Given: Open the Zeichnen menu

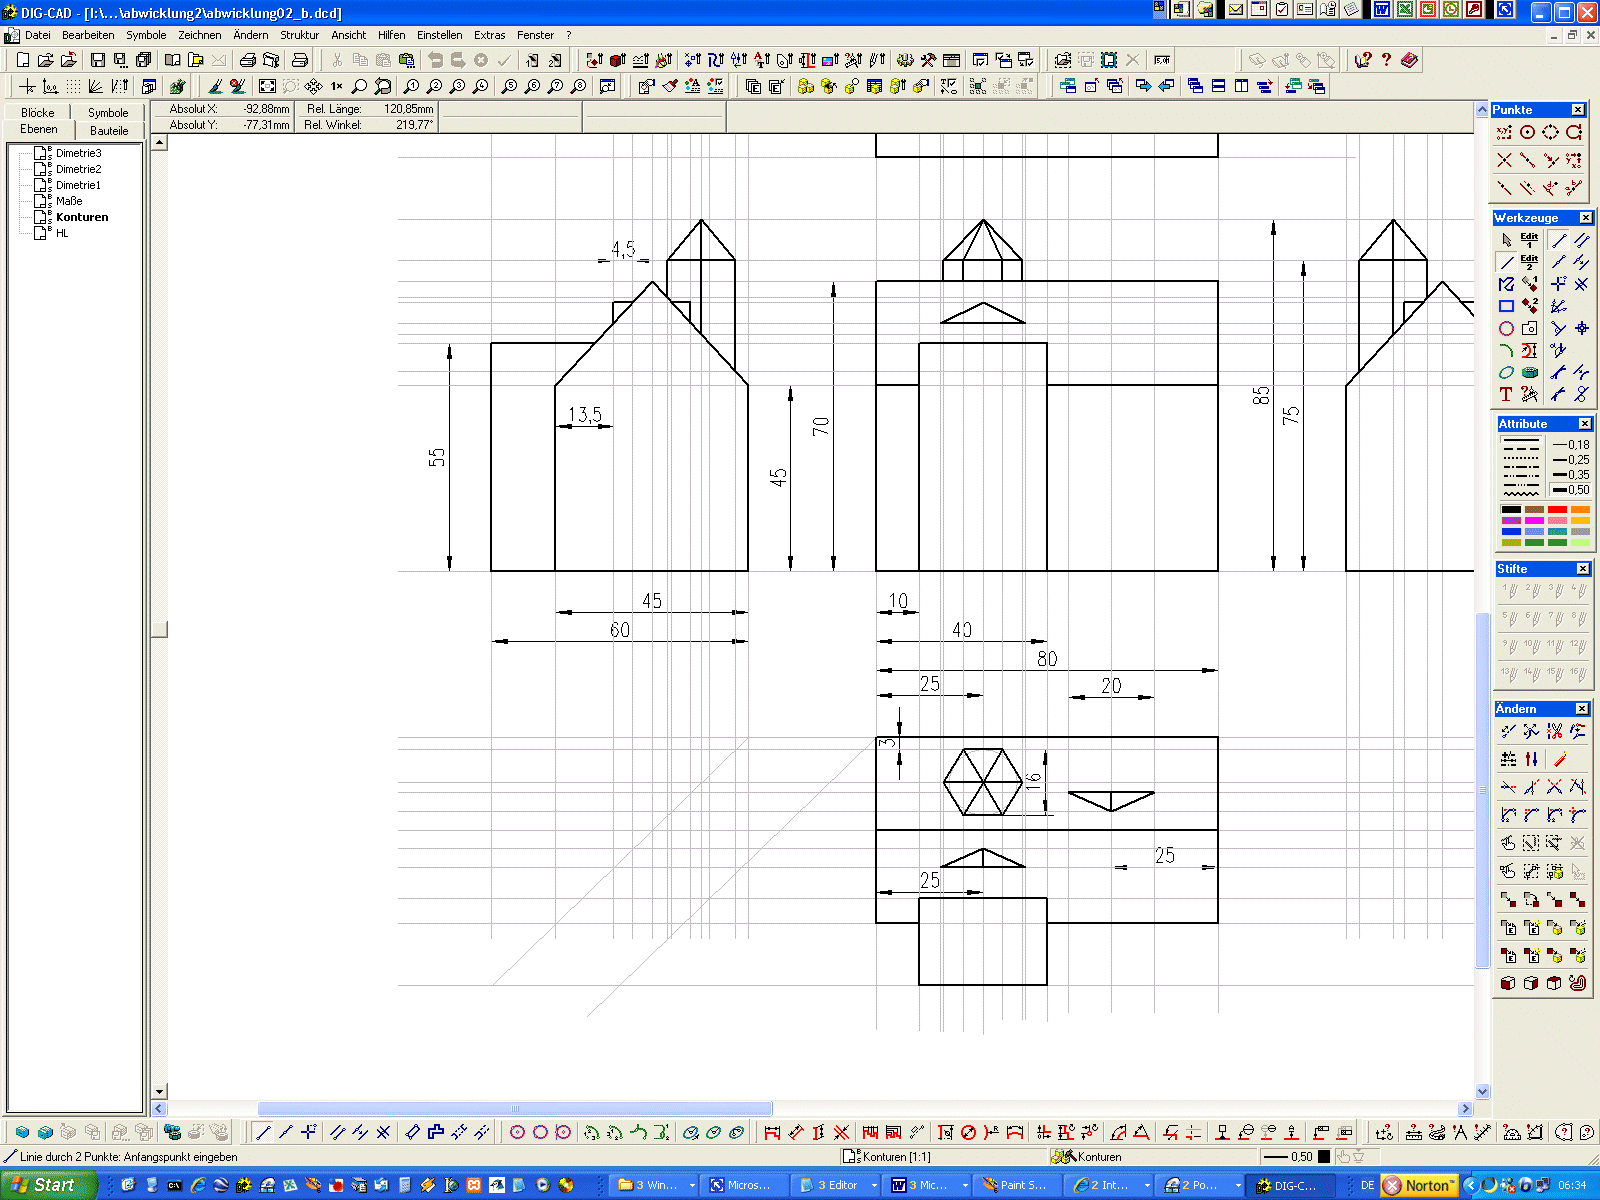Looking at the screenshot, I should (200, 35).
